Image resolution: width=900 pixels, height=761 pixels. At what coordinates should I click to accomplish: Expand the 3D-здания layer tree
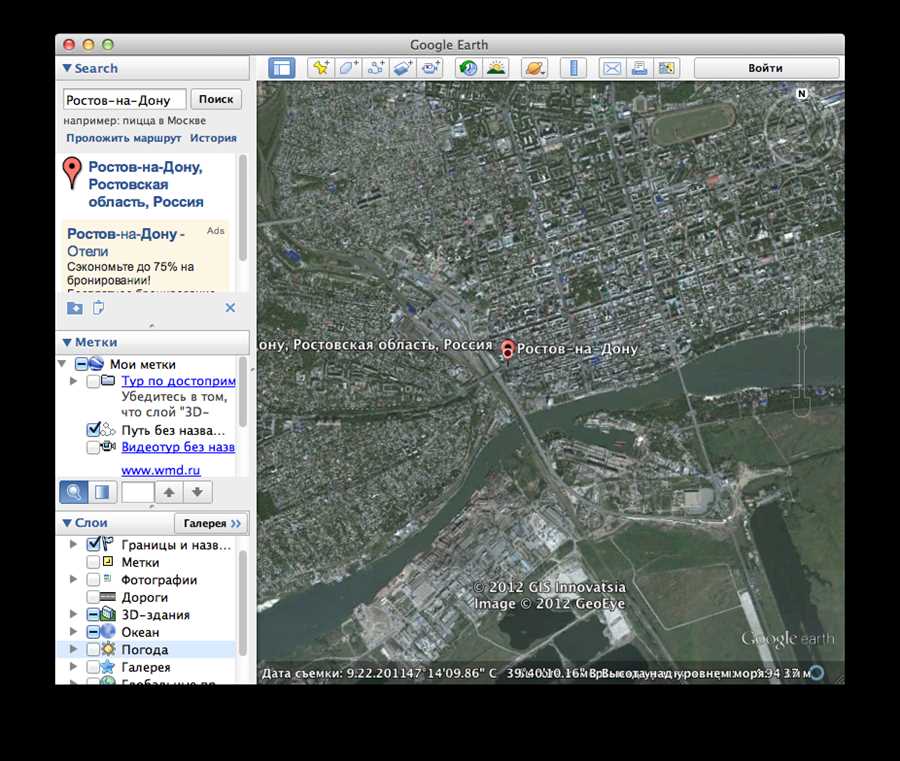point(72,615)
